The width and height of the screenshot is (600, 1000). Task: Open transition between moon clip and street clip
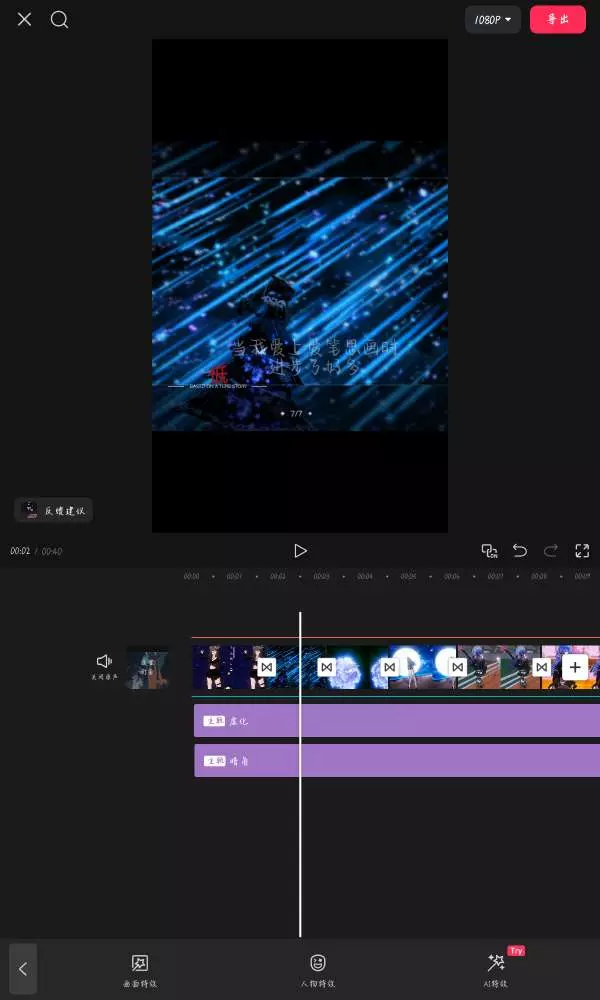pos(457,667)
